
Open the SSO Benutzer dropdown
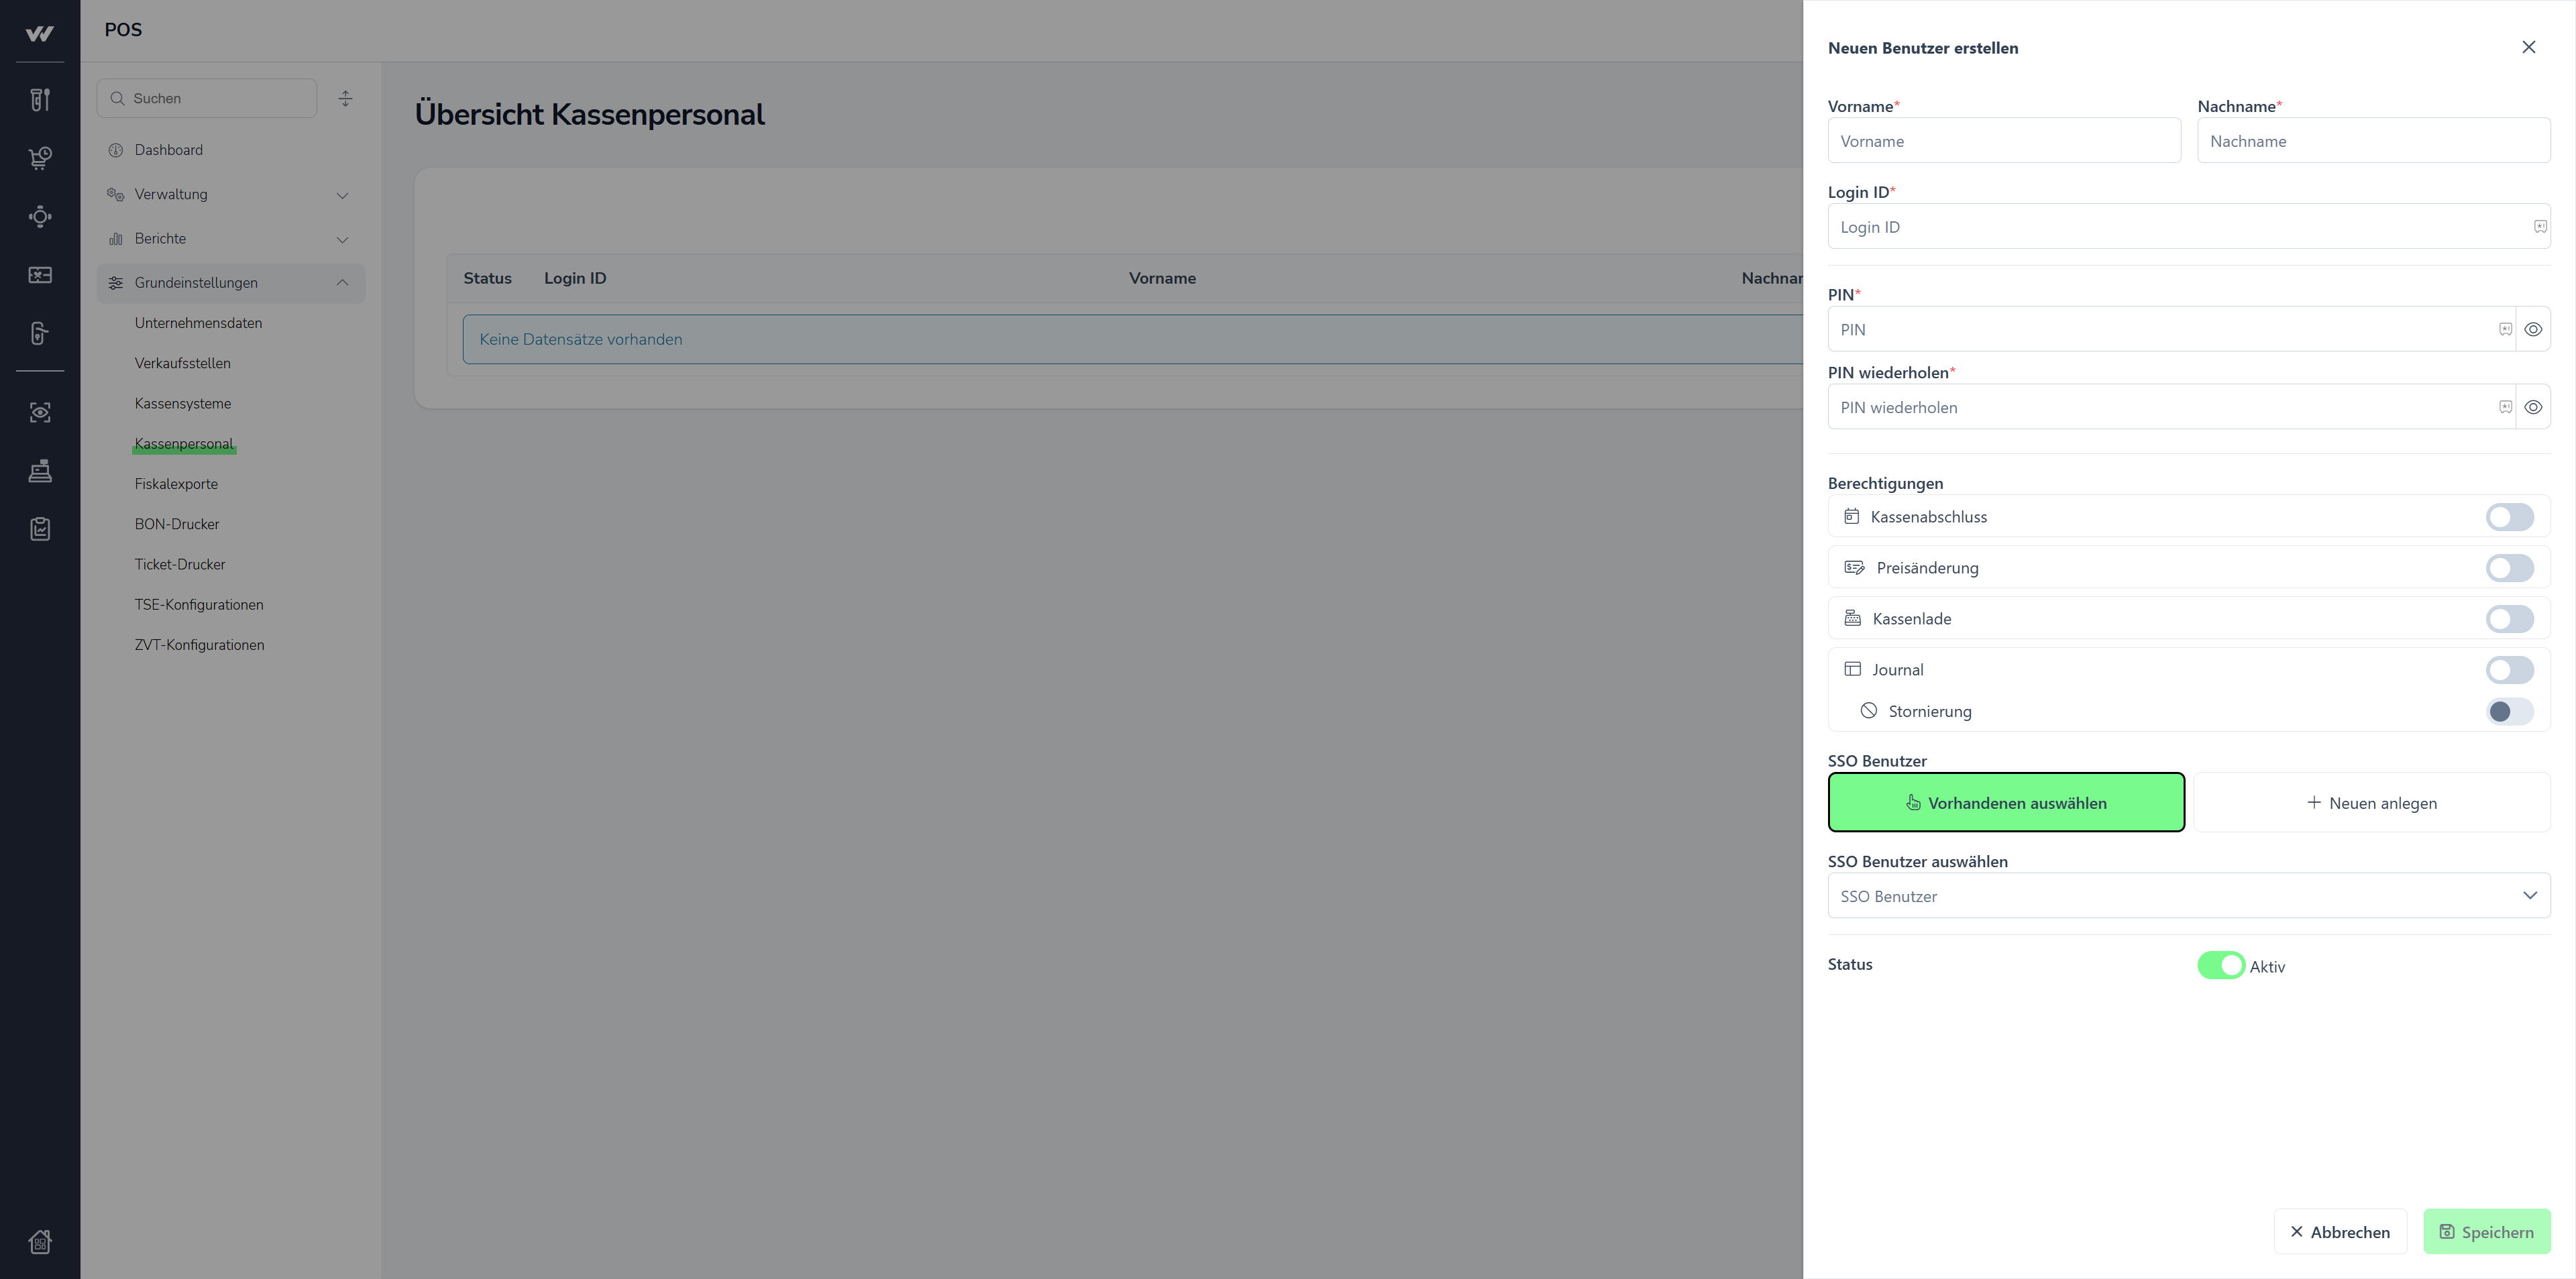(2188, 896)
